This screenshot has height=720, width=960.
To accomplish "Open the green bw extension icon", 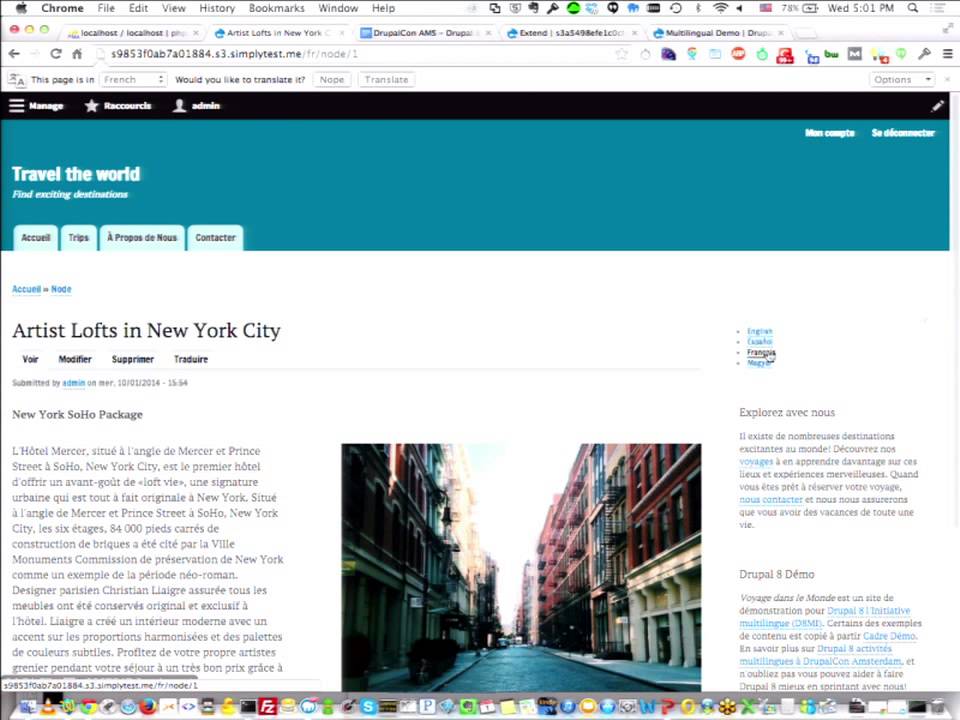I will (x=831, y=54).
